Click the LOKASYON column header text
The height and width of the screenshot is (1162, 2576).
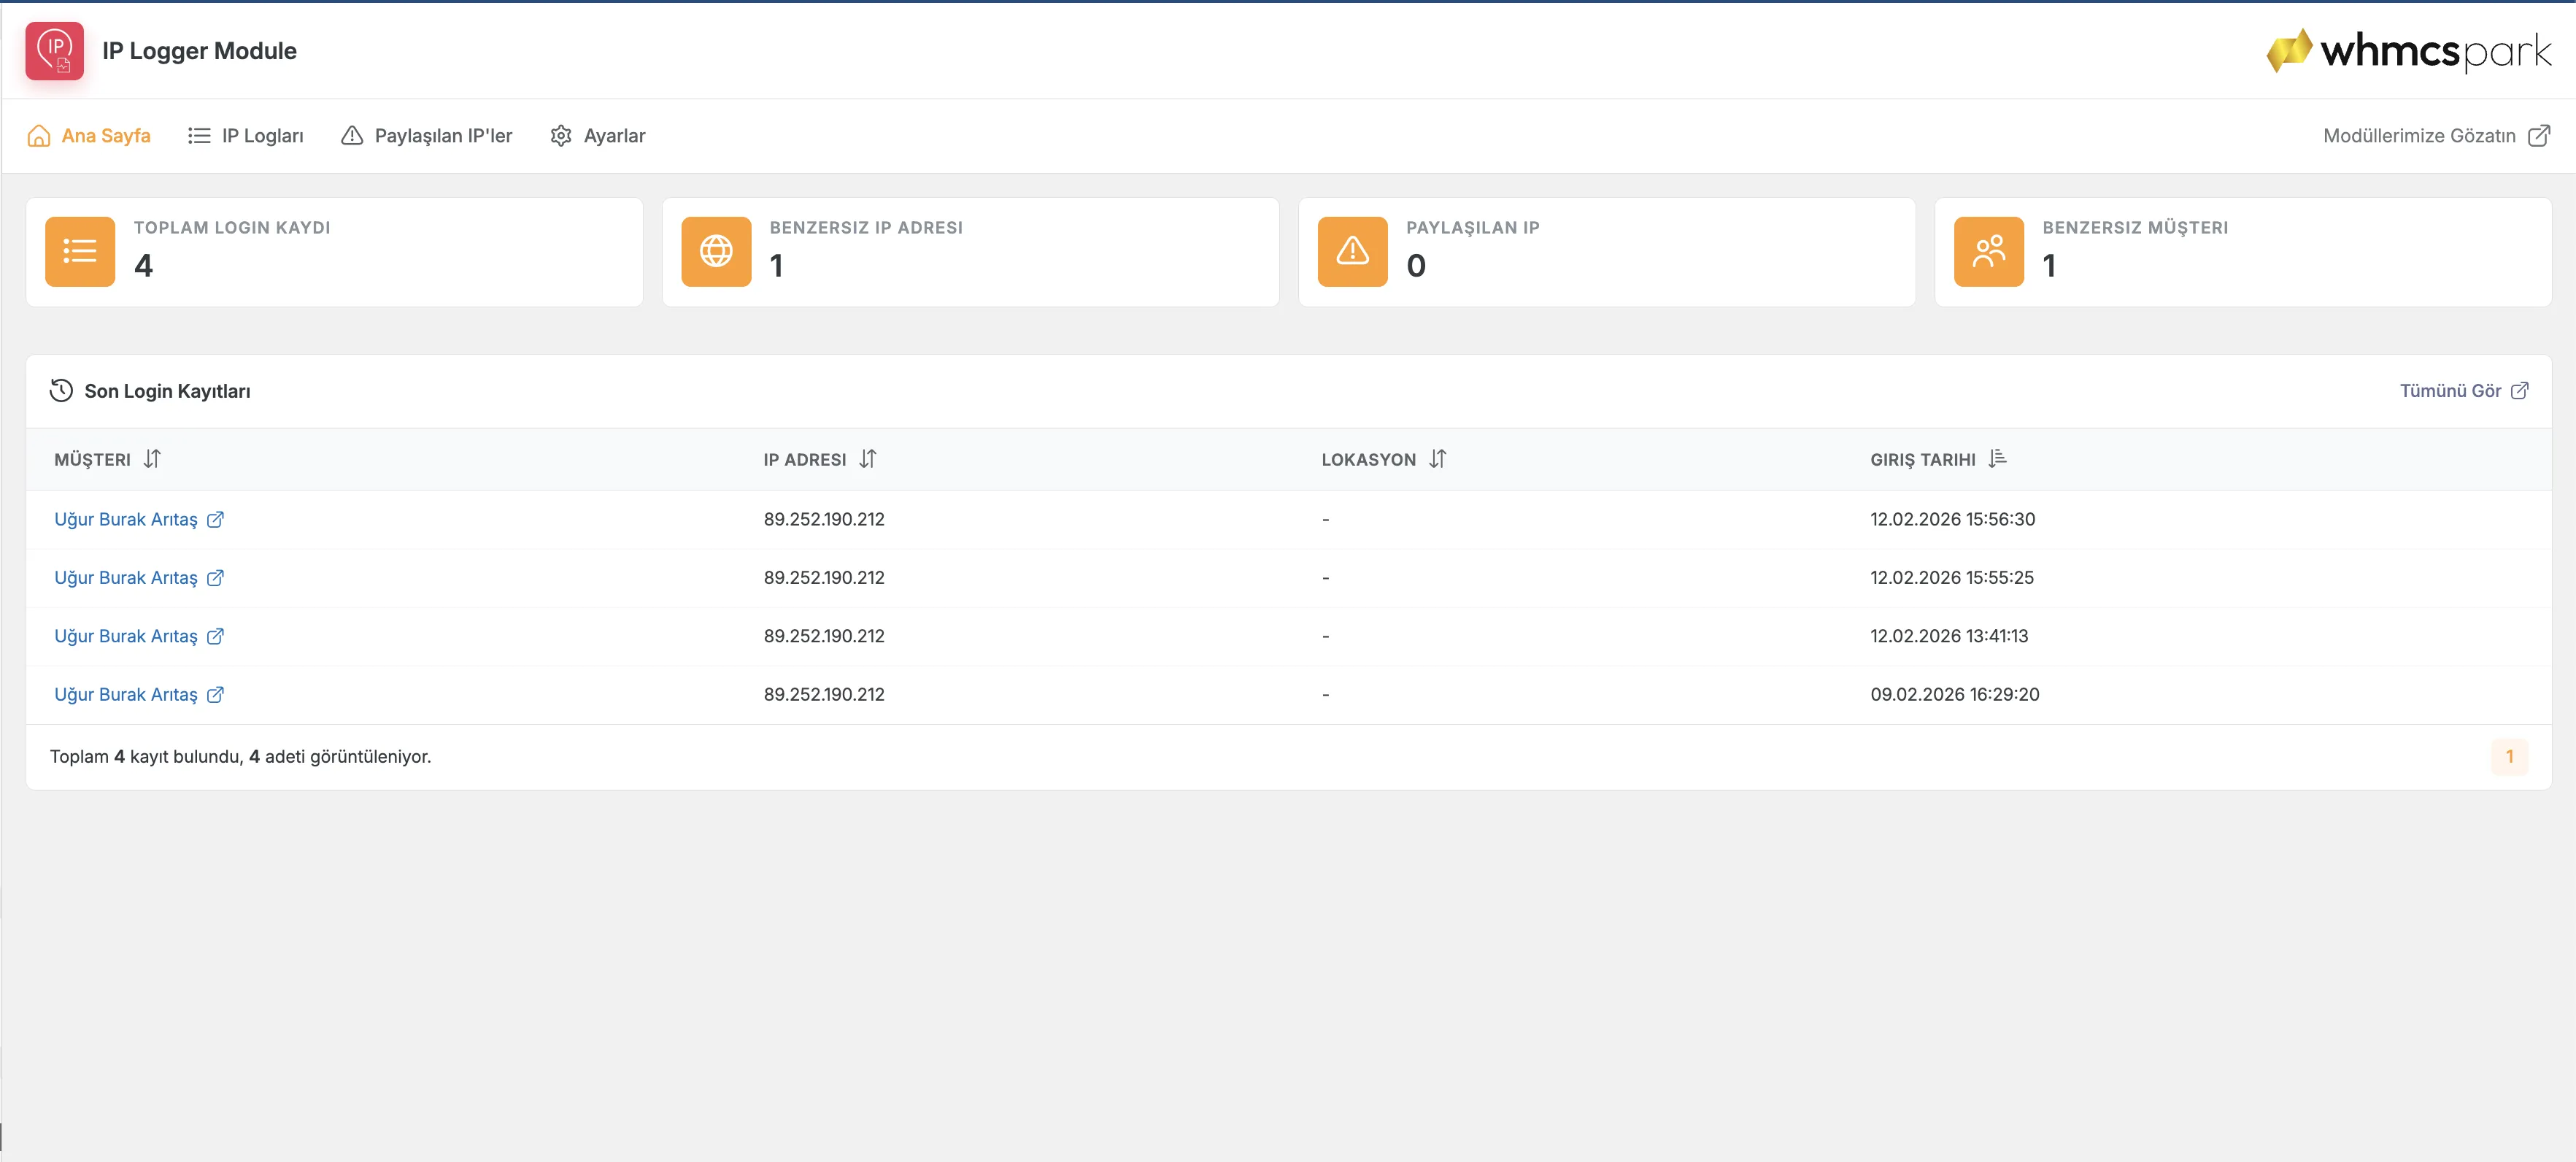(x=1368, y=460)
